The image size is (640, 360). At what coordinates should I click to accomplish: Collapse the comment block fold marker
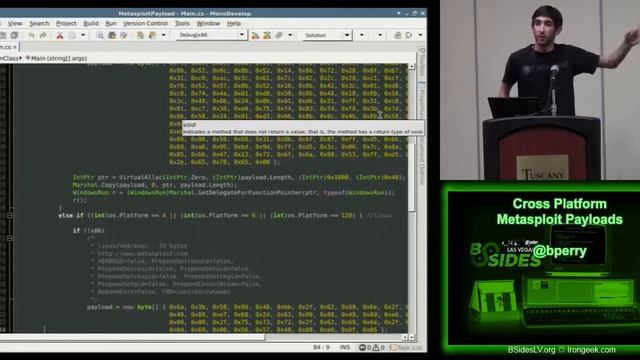9,238
